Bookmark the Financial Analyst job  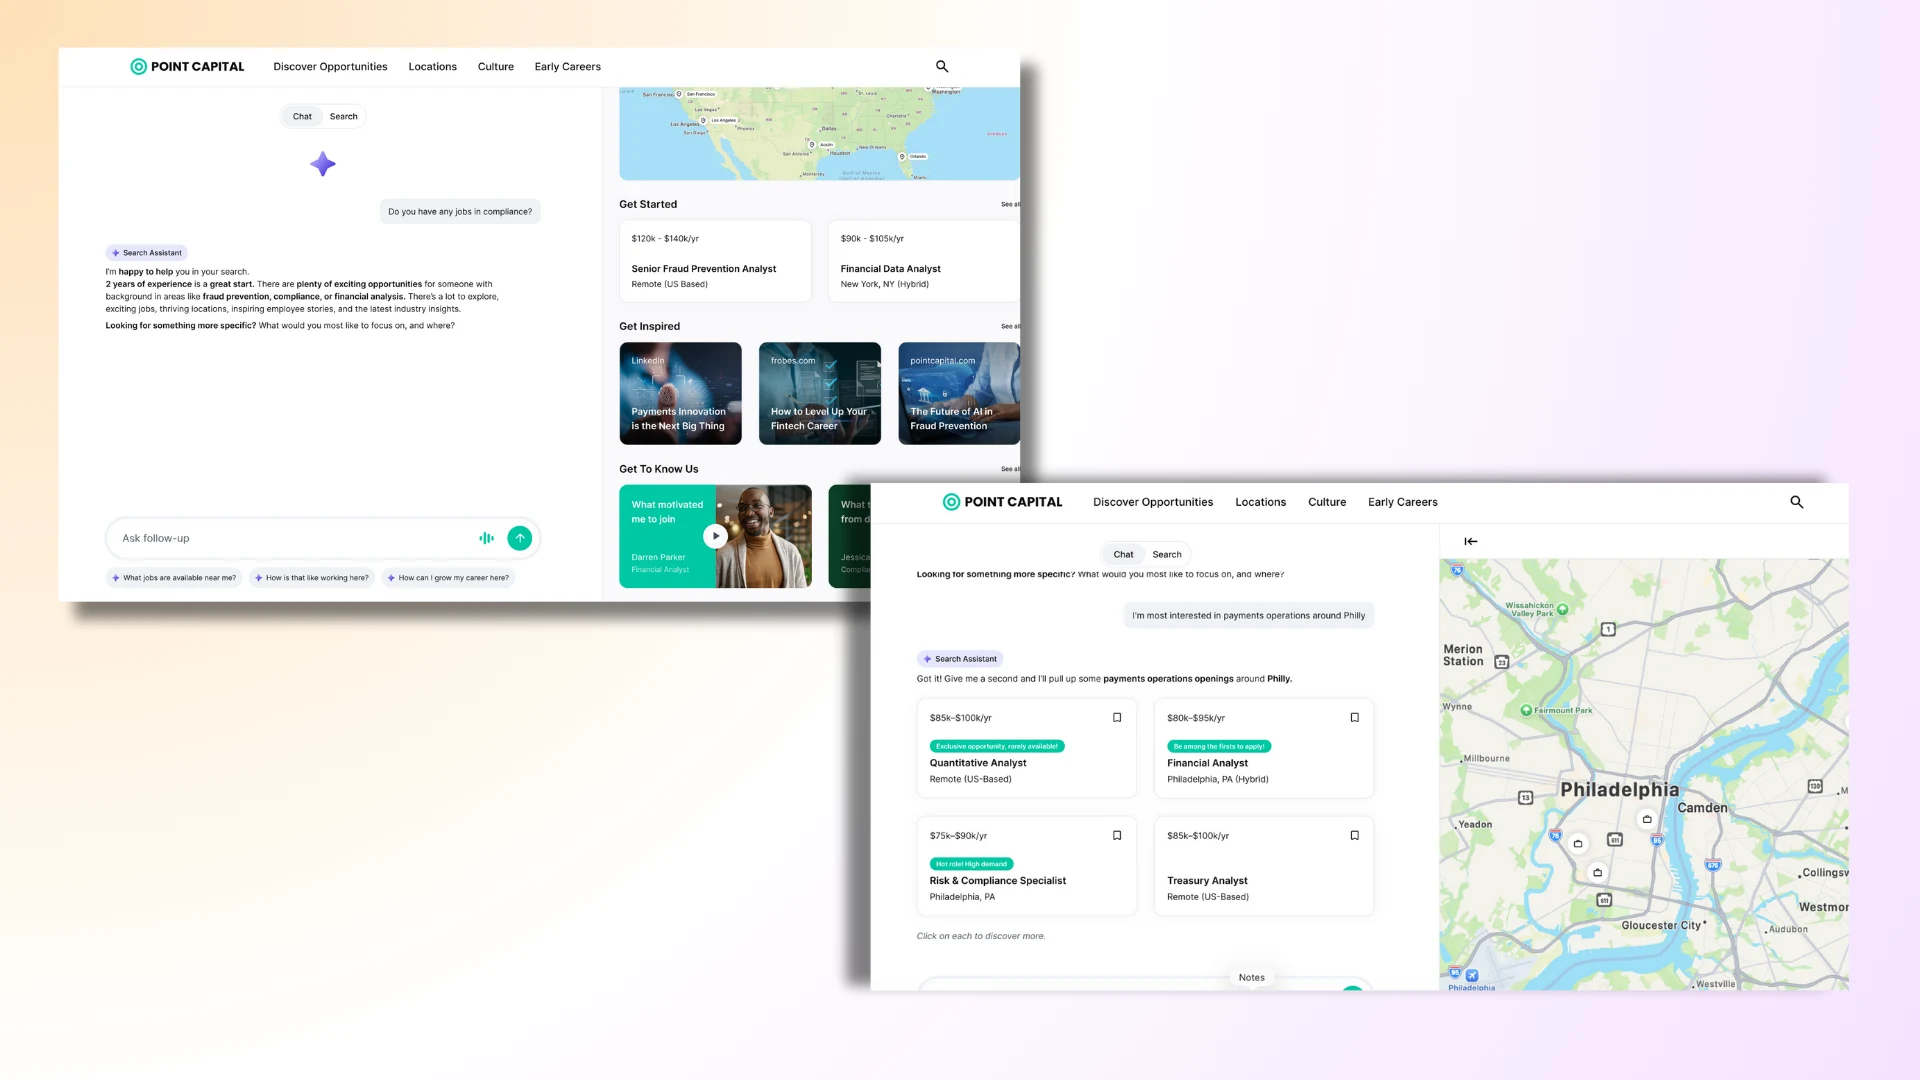(x=1355, y=717)
